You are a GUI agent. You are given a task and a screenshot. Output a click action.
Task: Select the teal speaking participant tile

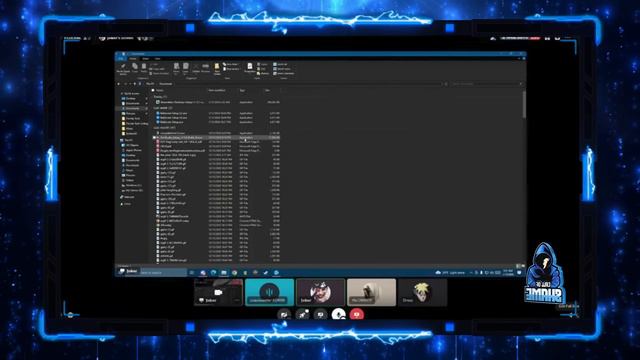(x=269, y=292)
